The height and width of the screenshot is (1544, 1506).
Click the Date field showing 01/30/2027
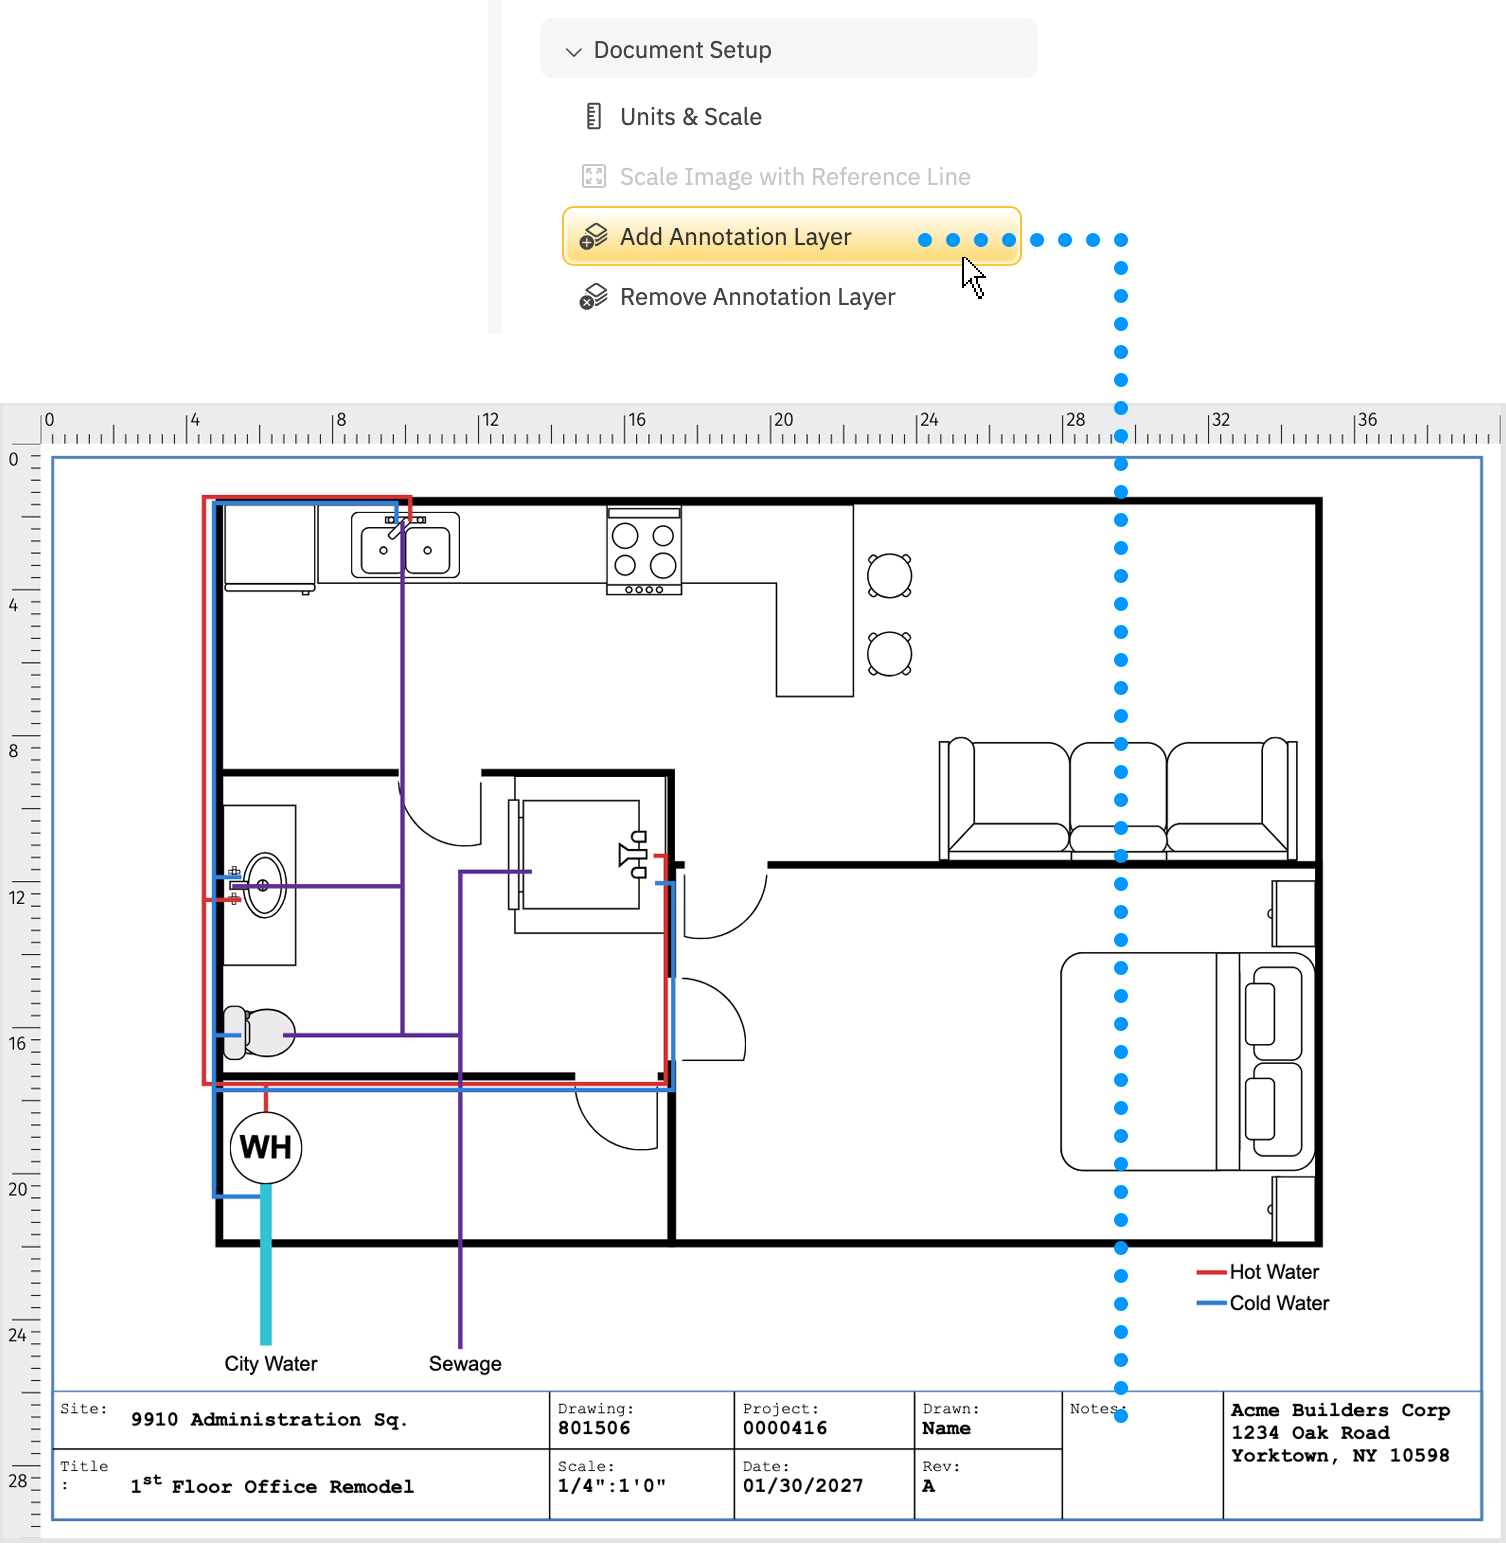point(805,1486)
